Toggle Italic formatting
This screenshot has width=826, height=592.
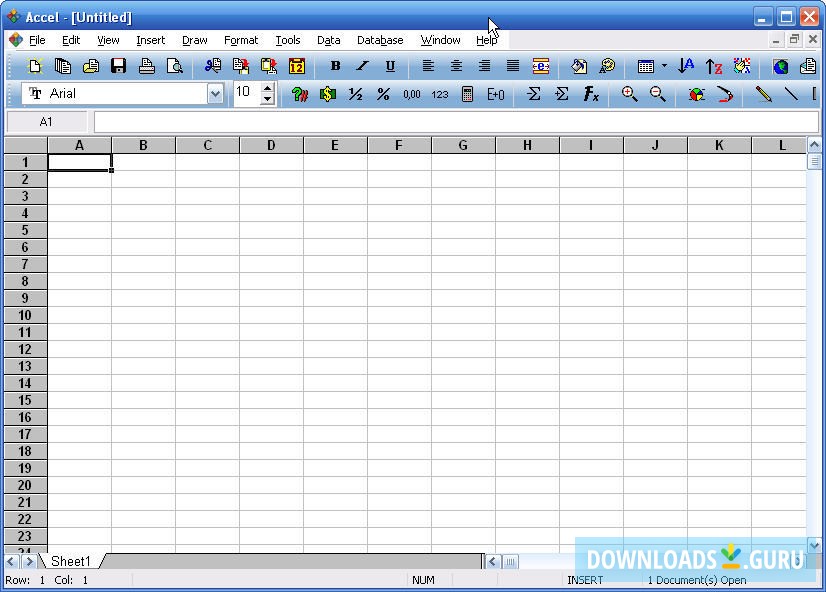(x=362, y=66)
